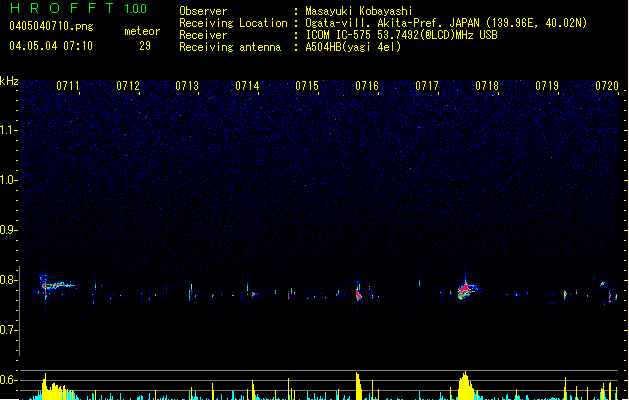
Task: Click the 1.0 kHz axis label
Action: click(x=8, y=180)
